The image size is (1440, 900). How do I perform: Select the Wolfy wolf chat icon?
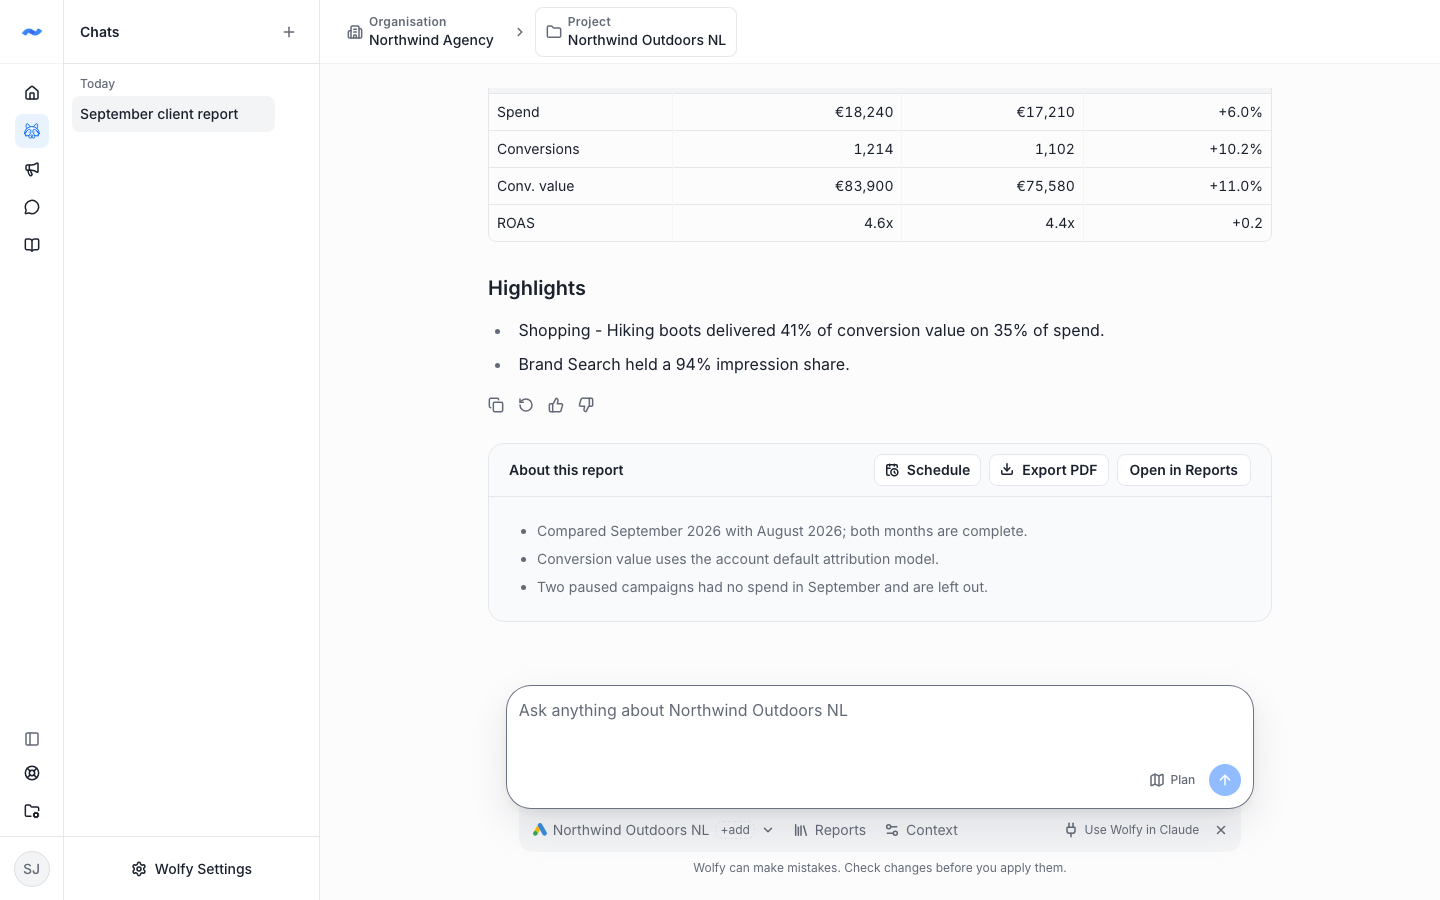tap(32, 131)
